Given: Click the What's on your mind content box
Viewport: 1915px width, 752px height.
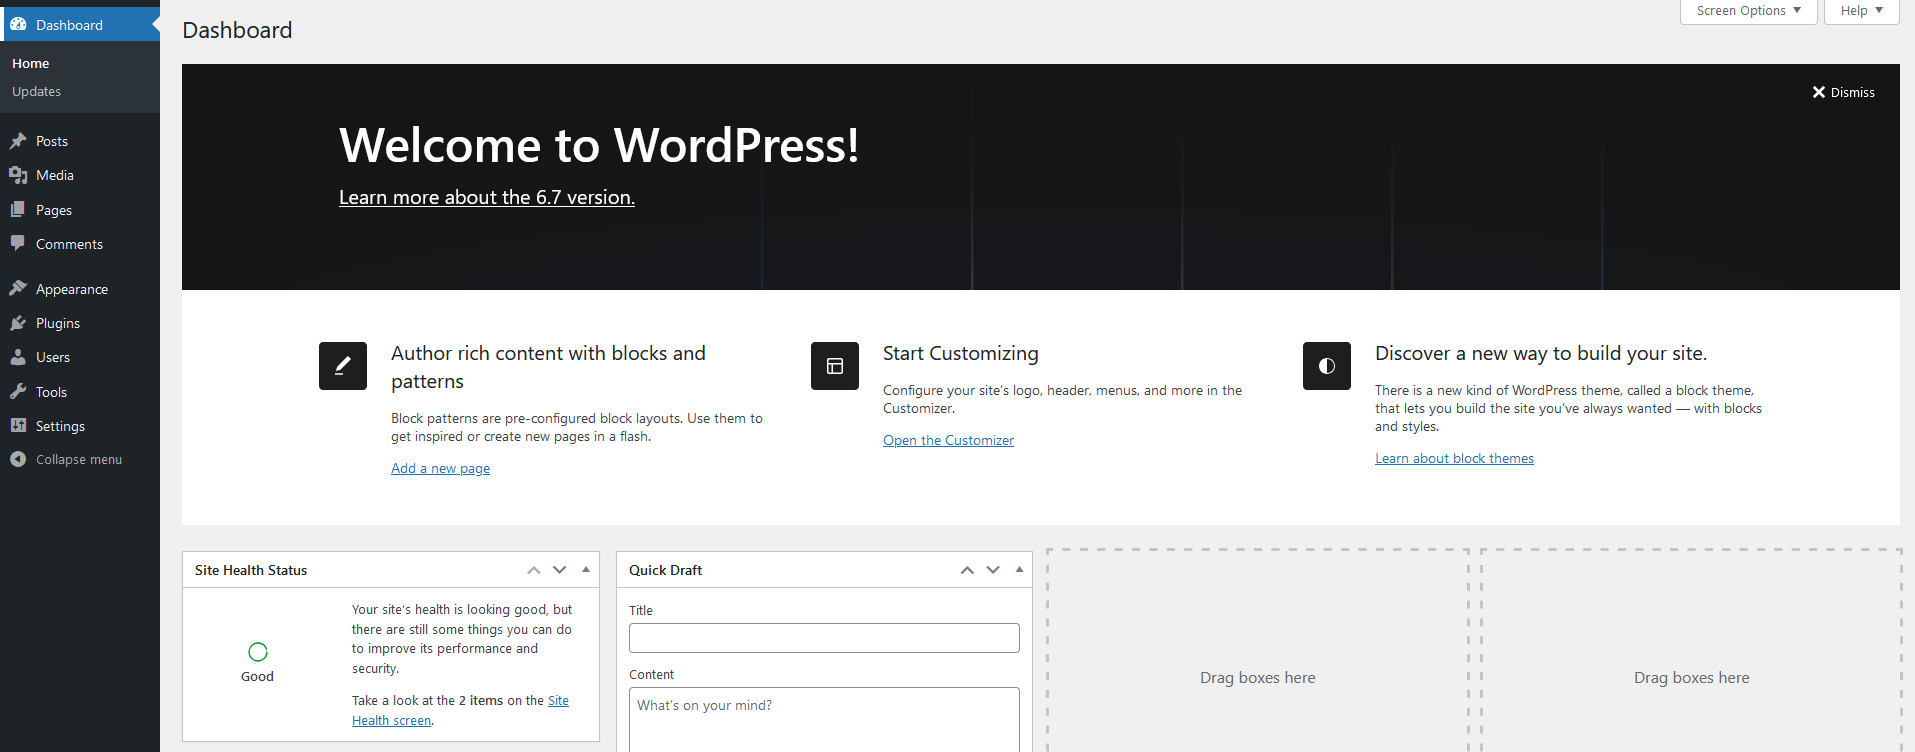Looking at the screenshot, I should coord(824,720).
